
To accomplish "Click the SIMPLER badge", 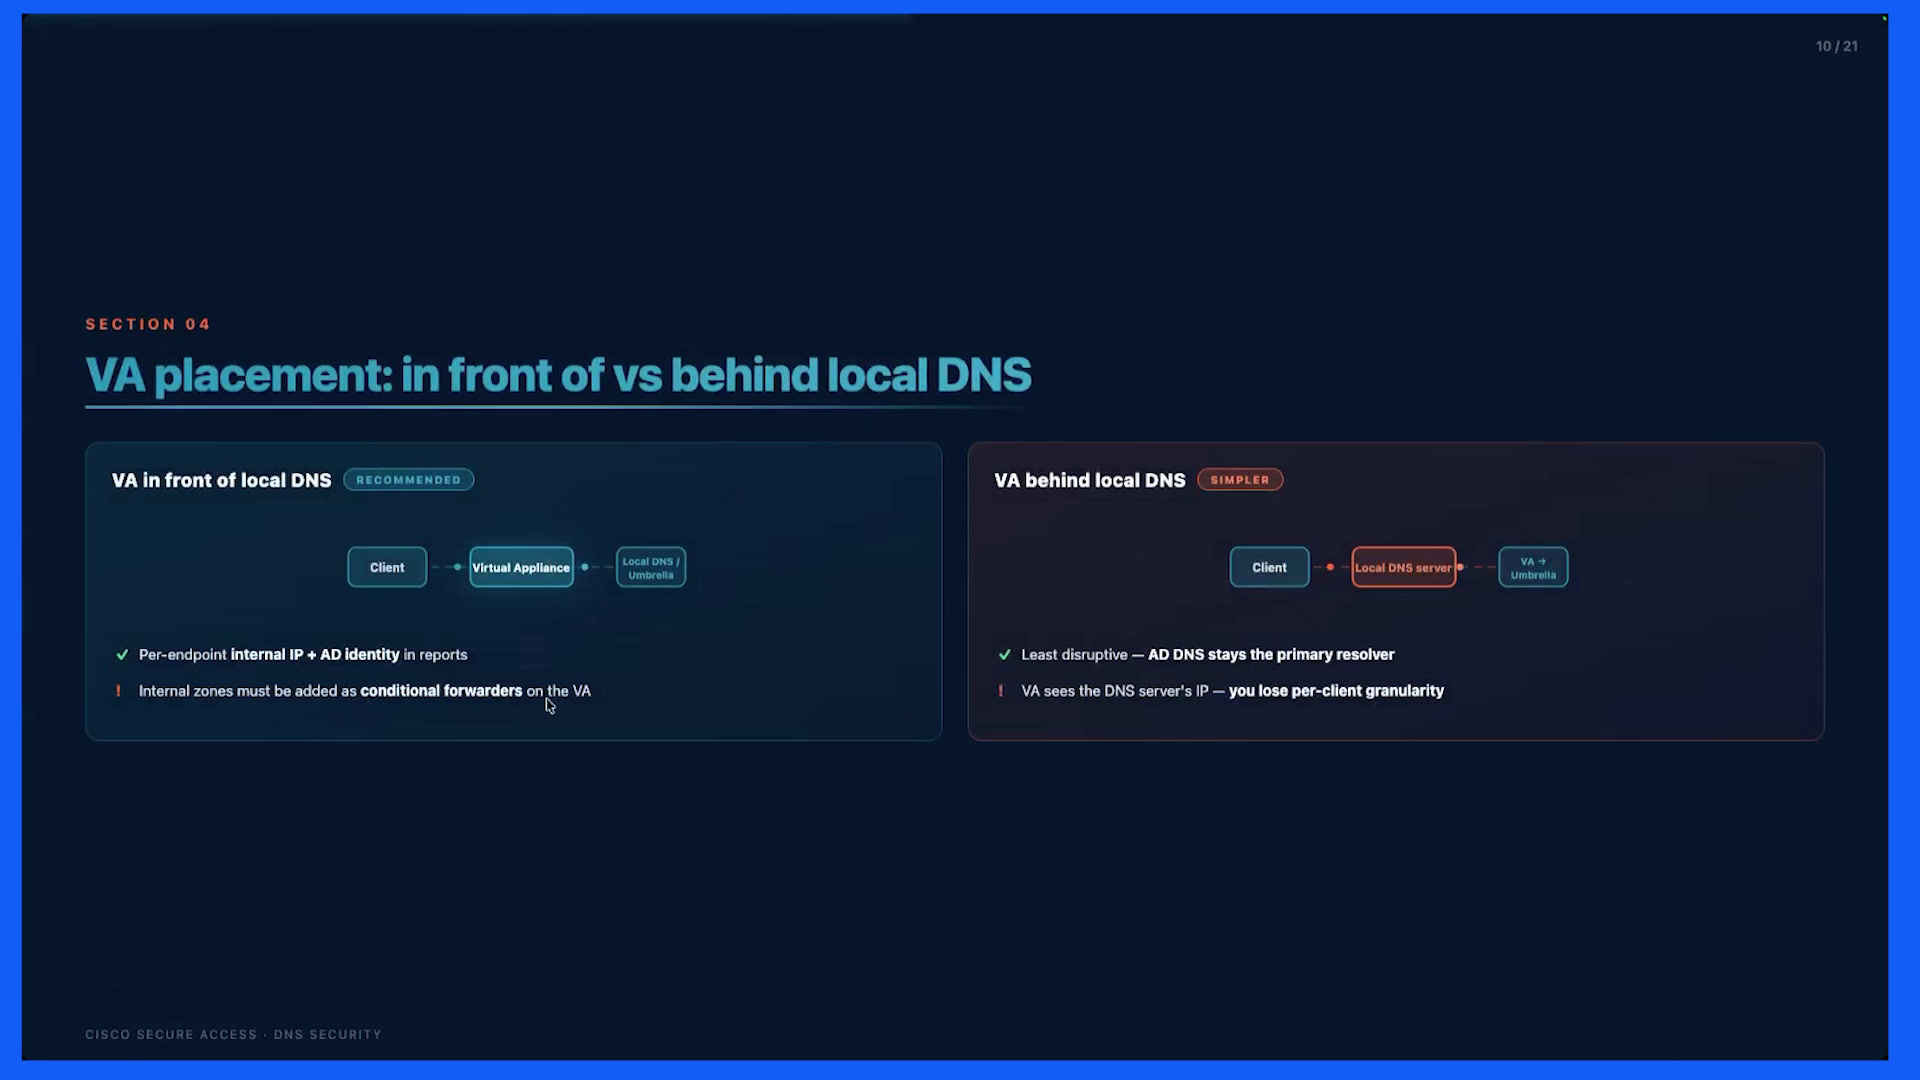I will (1240, 480).
